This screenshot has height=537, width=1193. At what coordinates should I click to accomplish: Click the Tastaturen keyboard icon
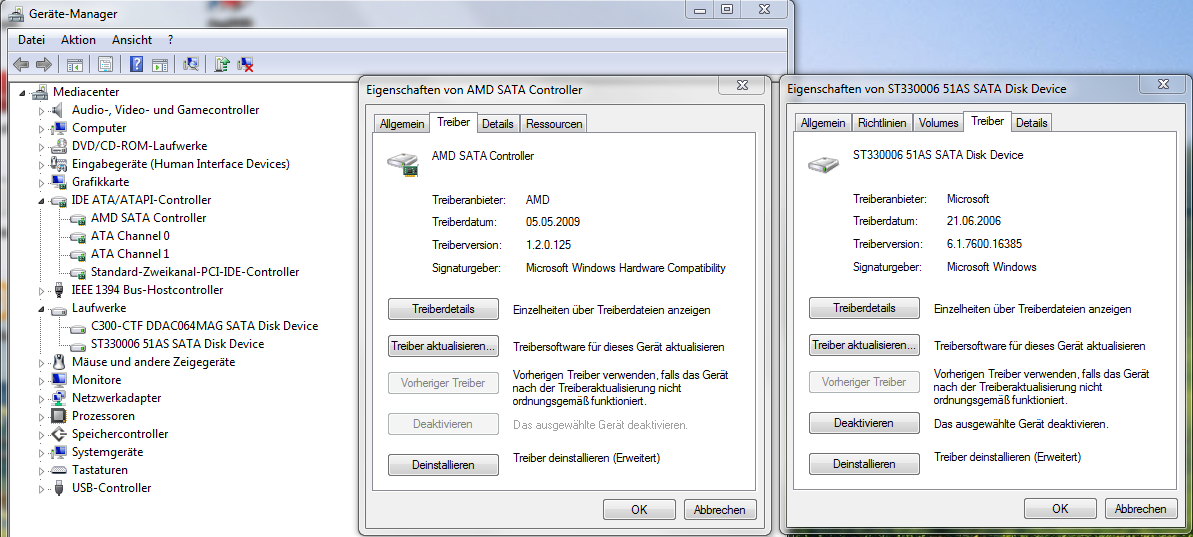click(59, 470)
